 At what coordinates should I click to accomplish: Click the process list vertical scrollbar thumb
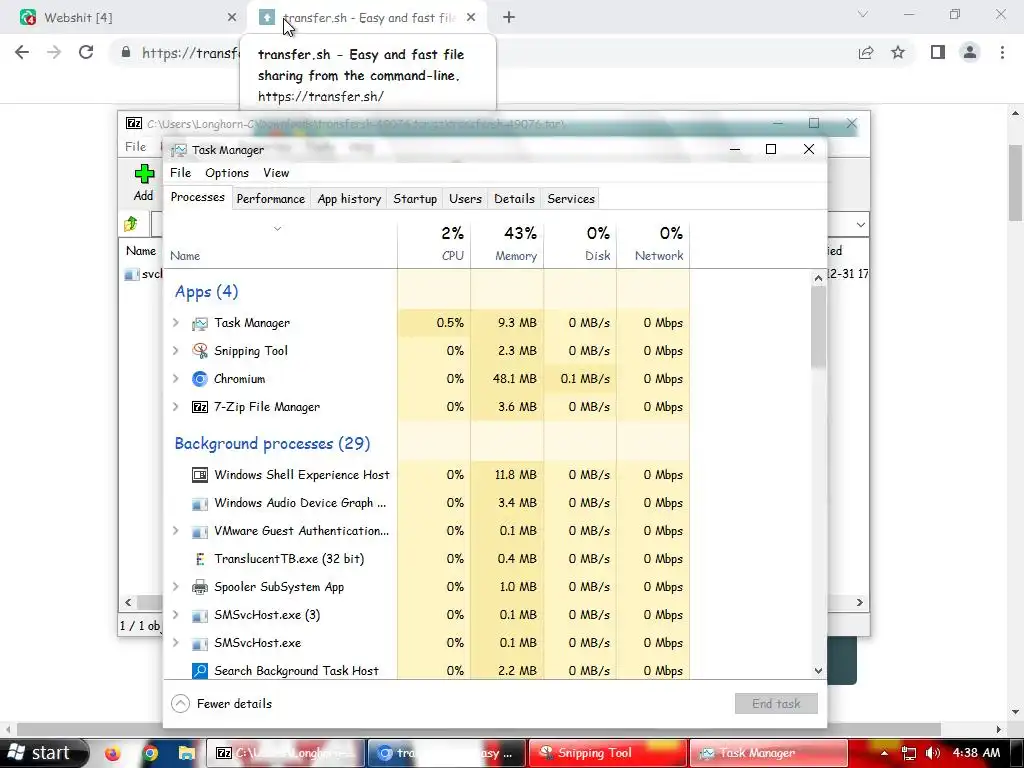click(818, 327)
